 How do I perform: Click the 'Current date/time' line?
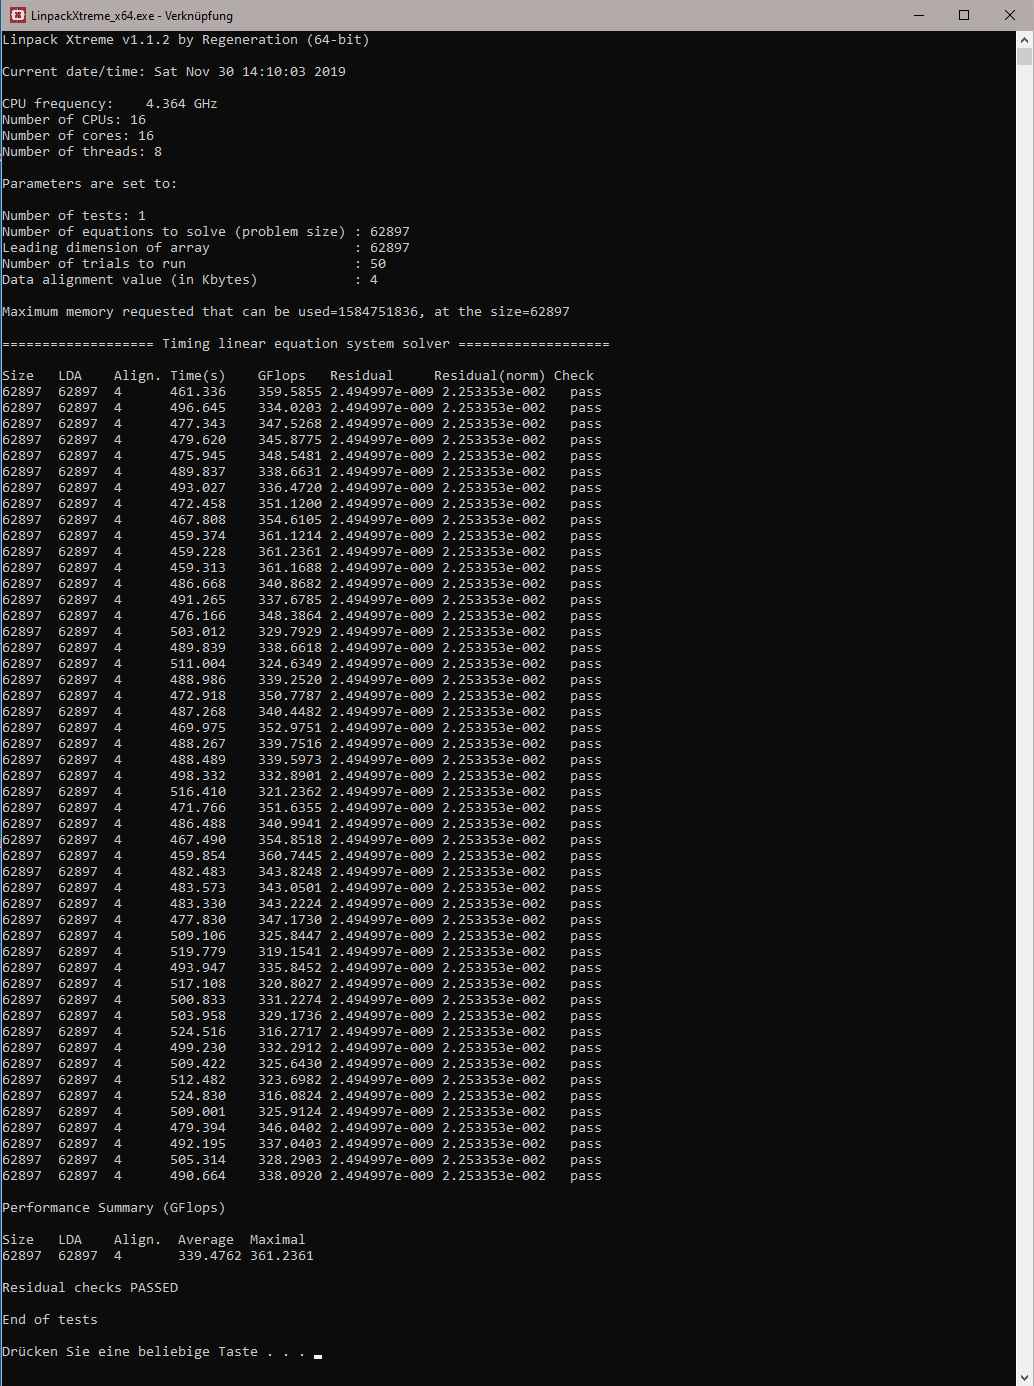point(174,72)
